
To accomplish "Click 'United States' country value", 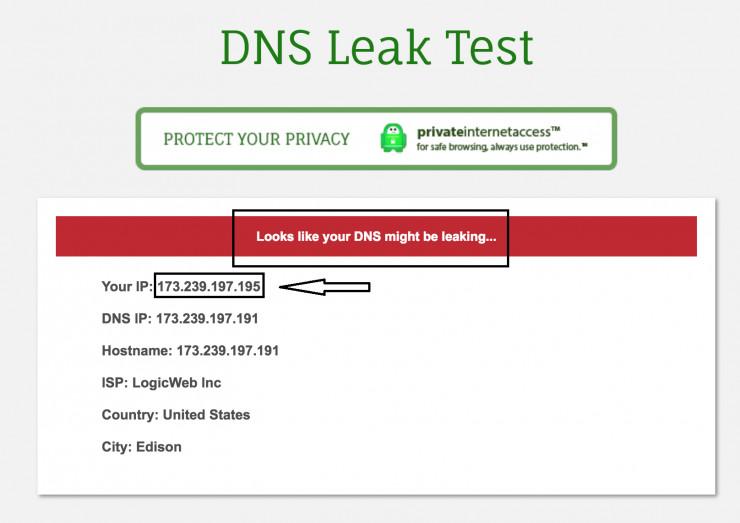I will tap(206, 415).
